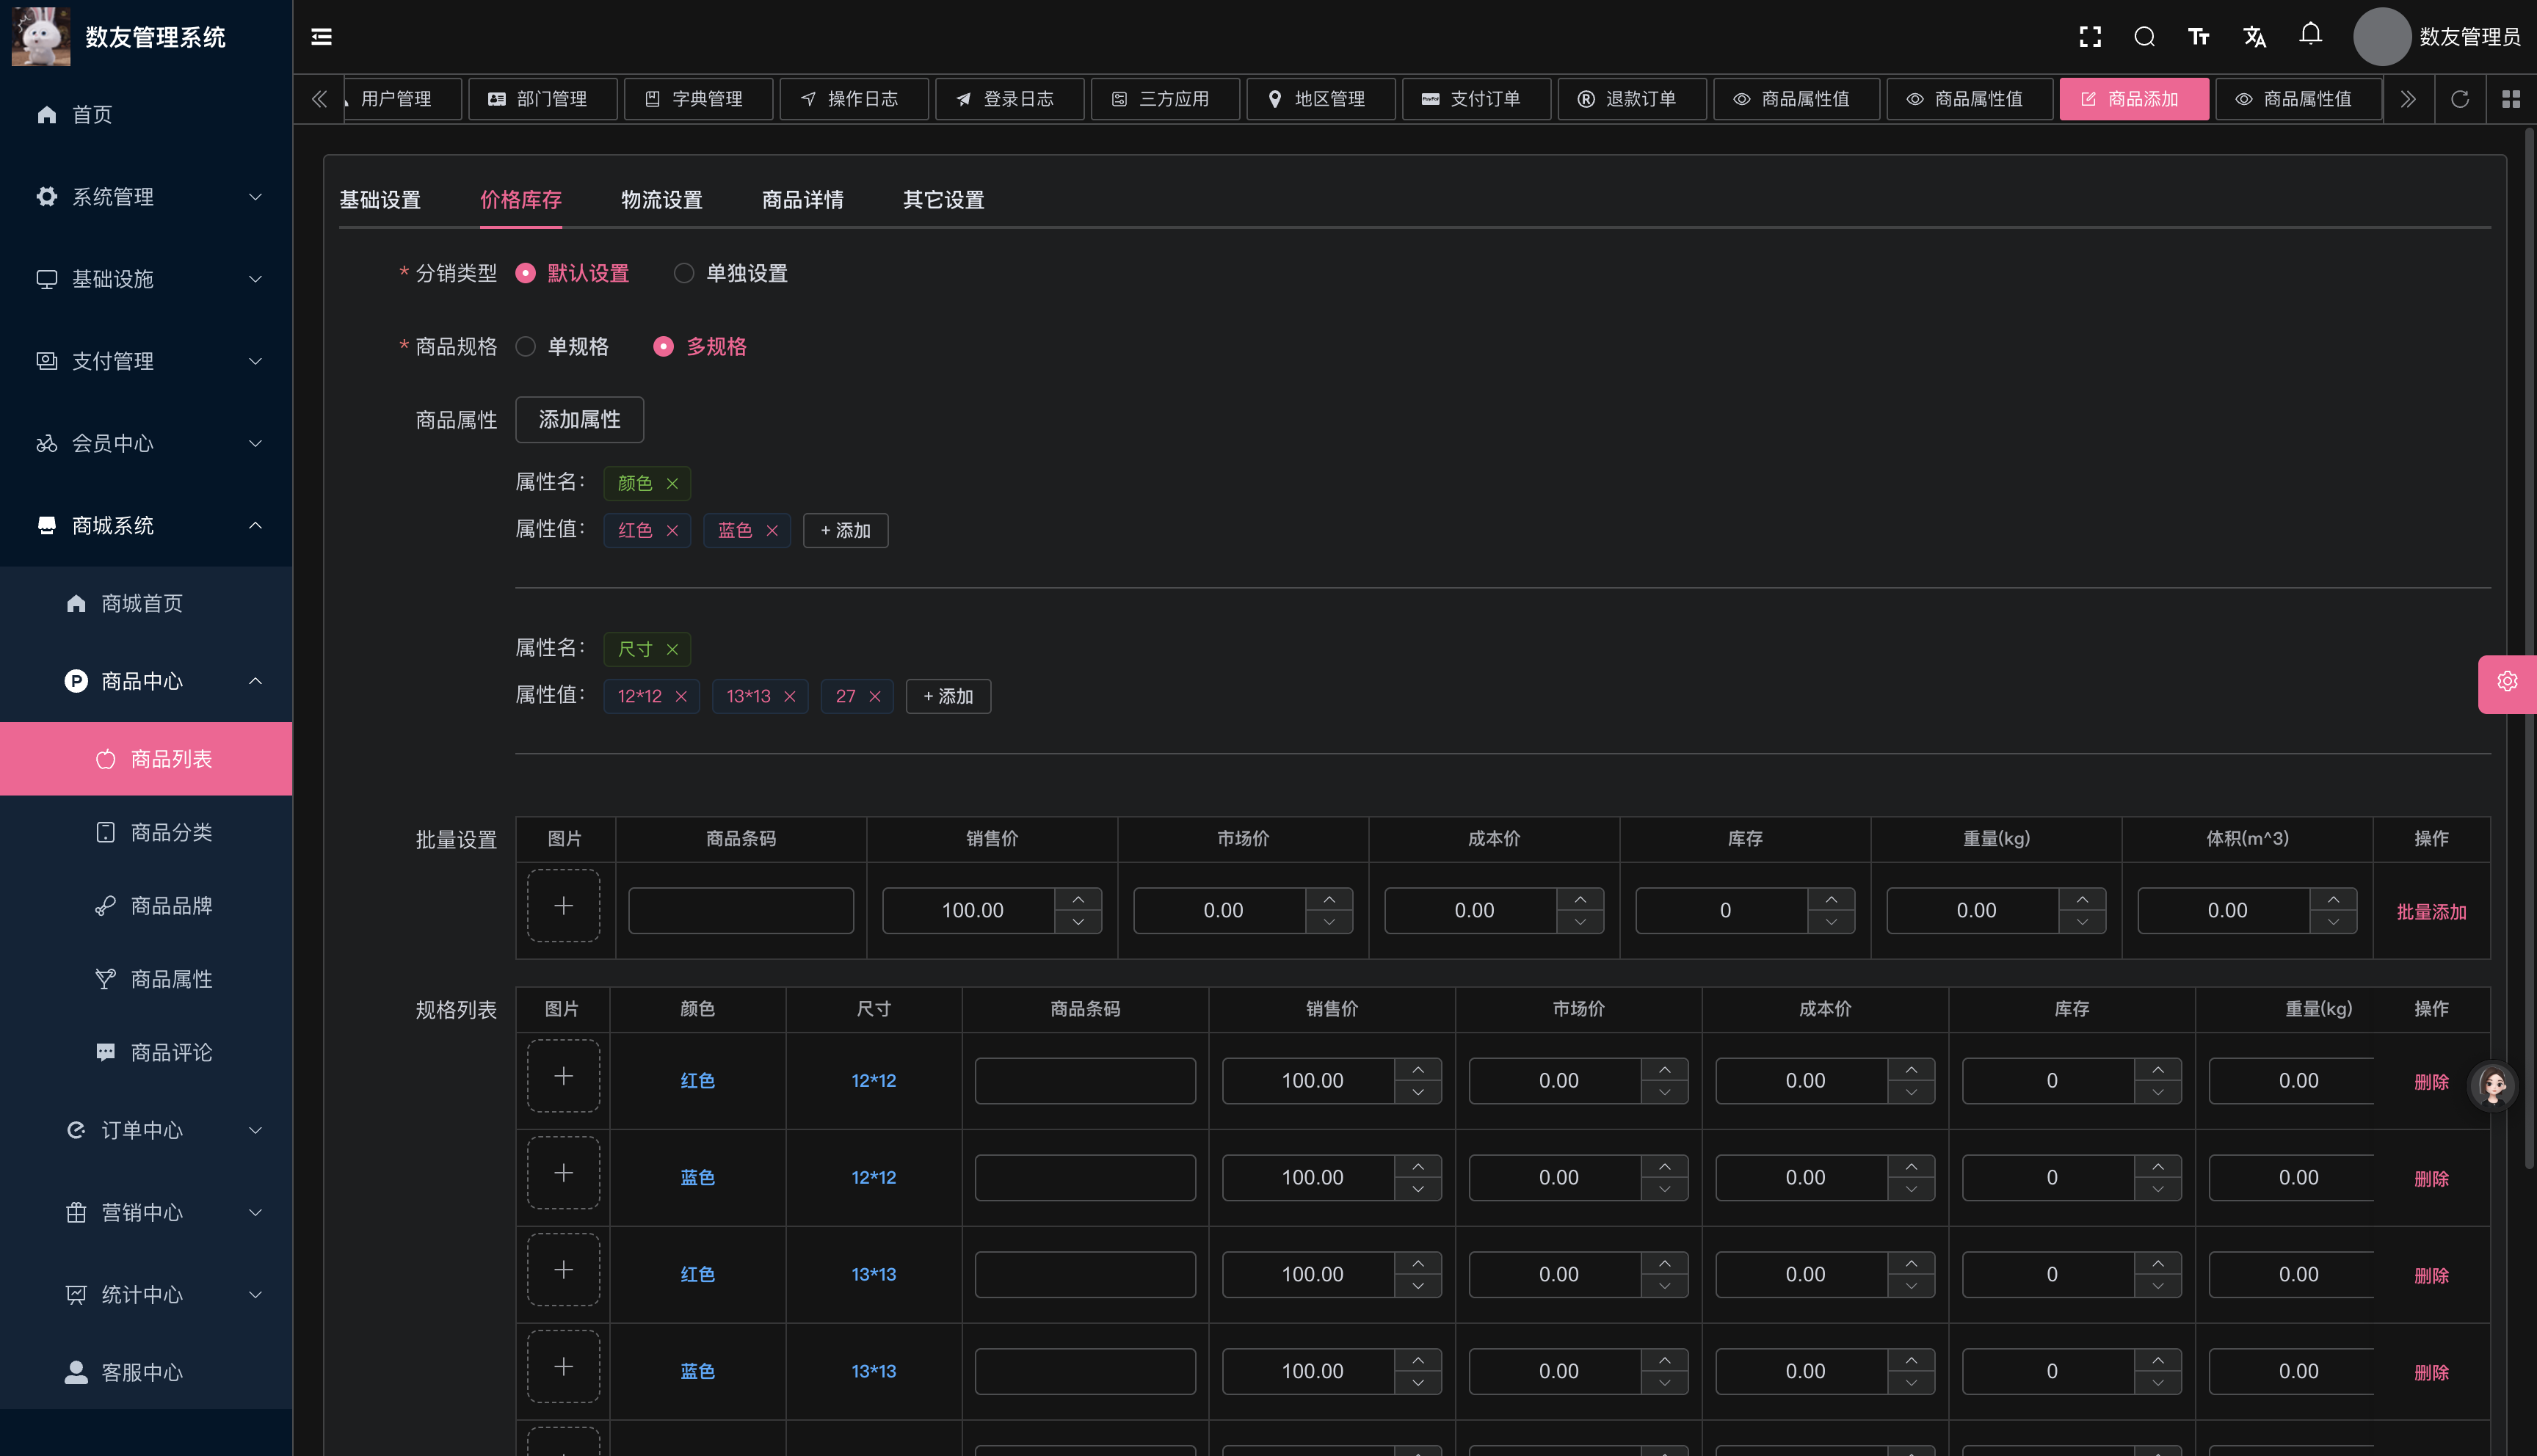The height and width of the screenshot is (1456, 2537).
Task: Click 商品条码 field in 蓝色 12*12 row
Action: (x=1085, y=1178)
